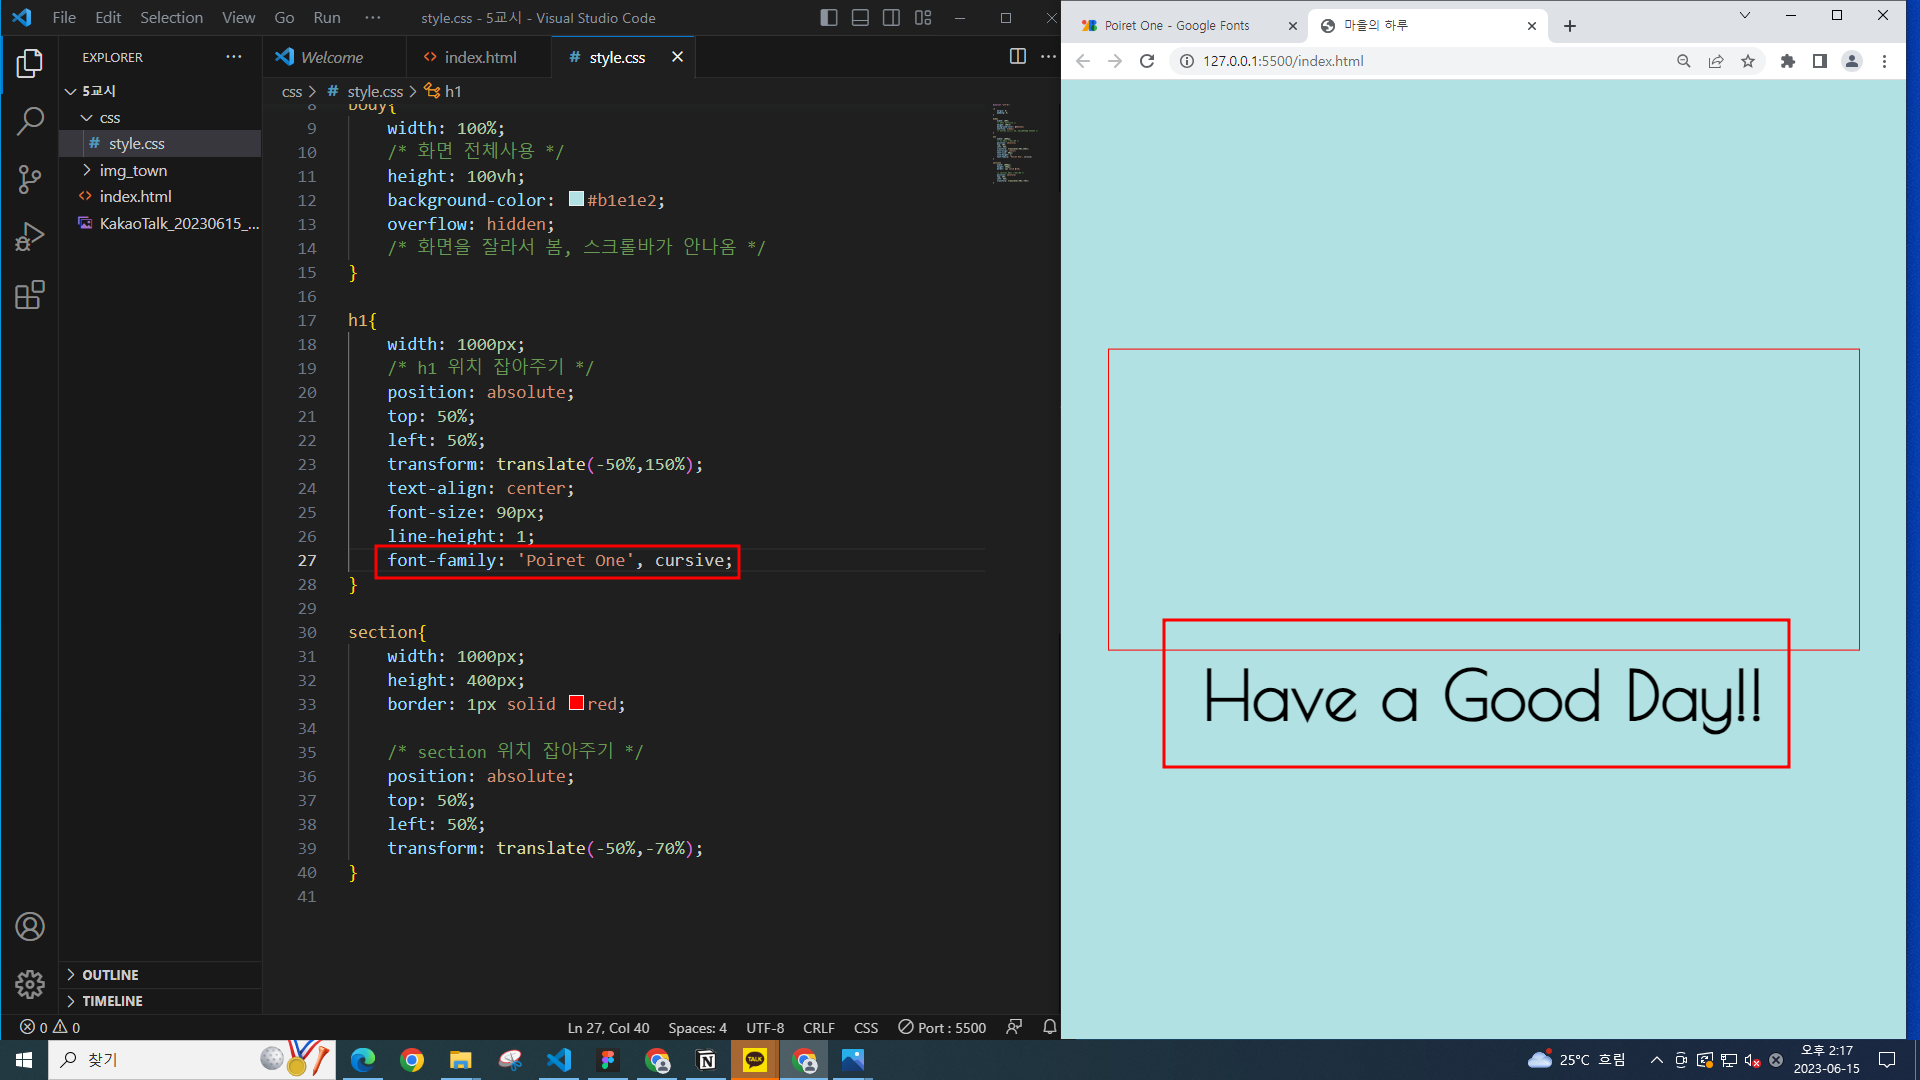Click Port : 5500 Live Server button
The image size is (1920, 1080).
click(x=942, y=1028)
